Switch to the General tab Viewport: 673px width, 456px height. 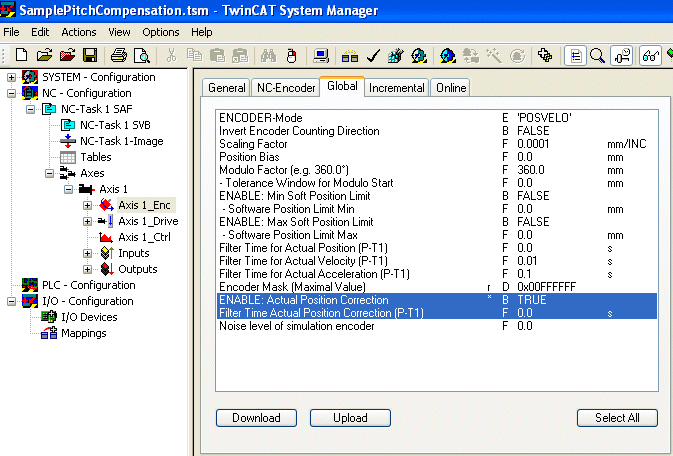pyautogui.click(x=227, y=88)
